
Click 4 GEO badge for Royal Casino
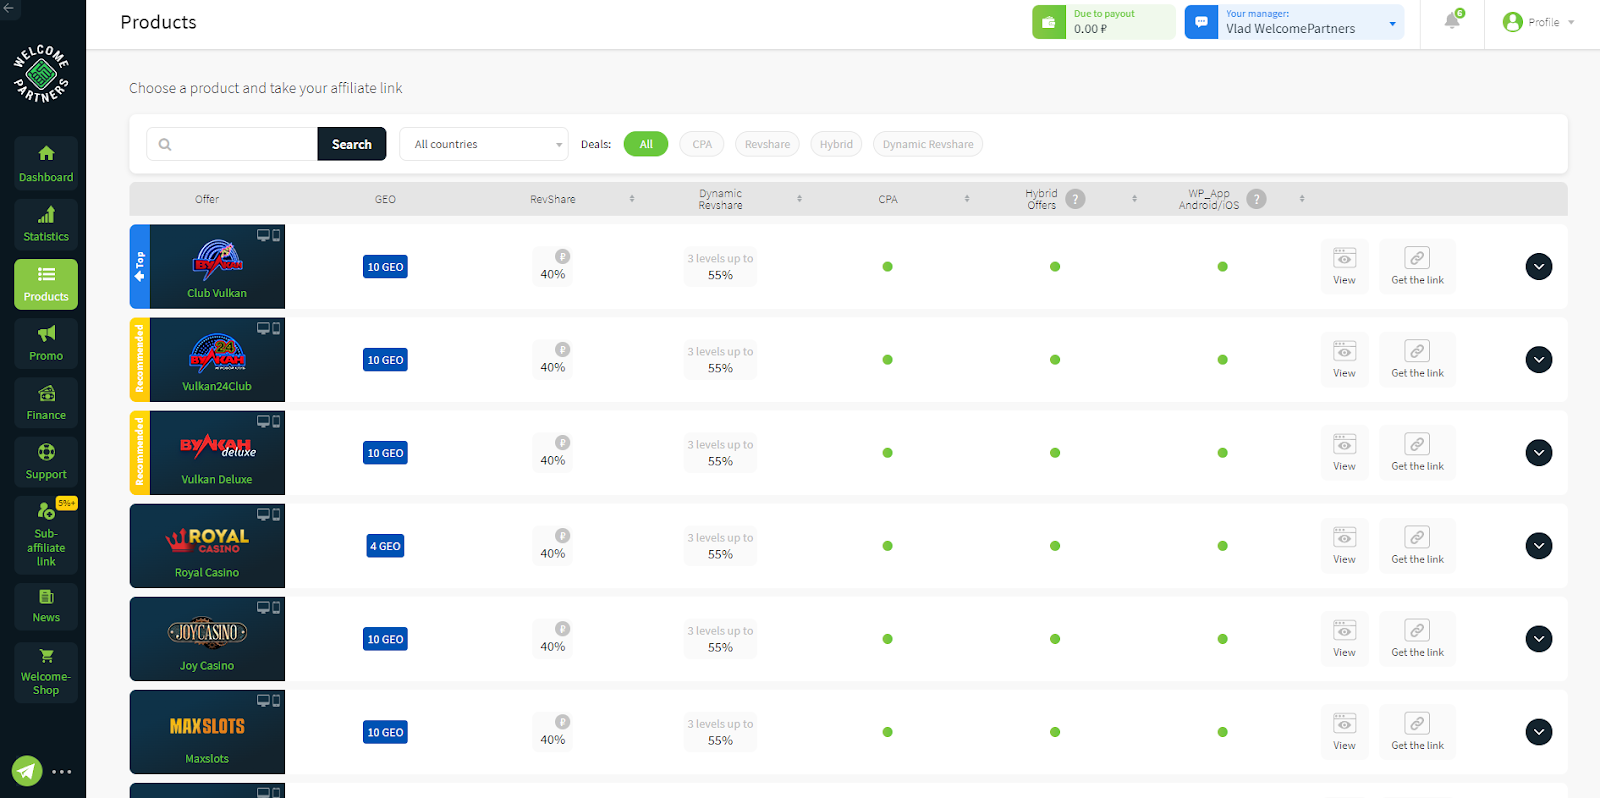[x=385, y=546]
